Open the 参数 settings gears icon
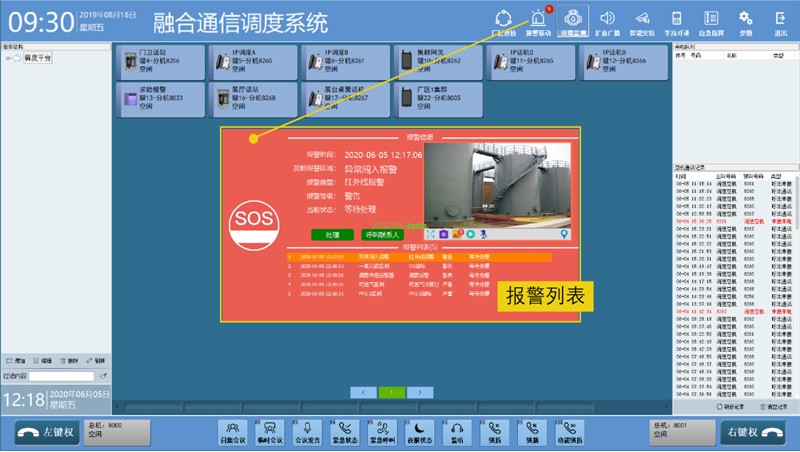800x452 pixels. click(x=745, y=20)
